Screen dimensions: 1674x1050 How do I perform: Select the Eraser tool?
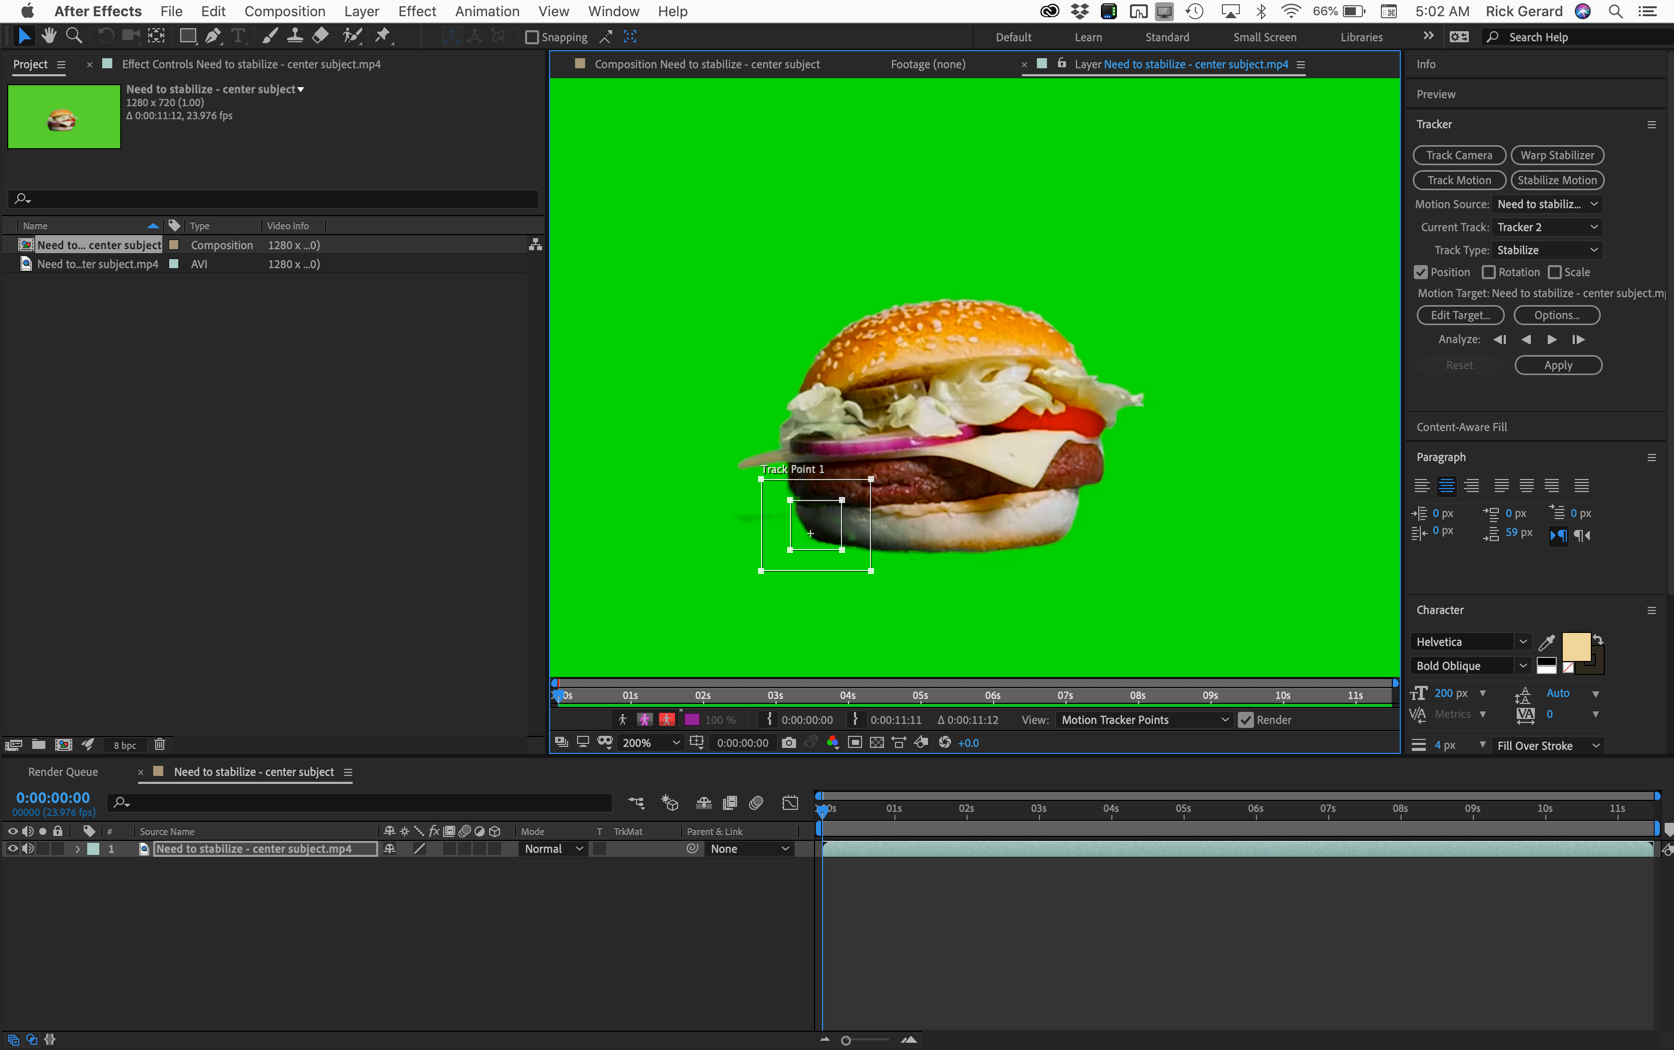(320, 36)
